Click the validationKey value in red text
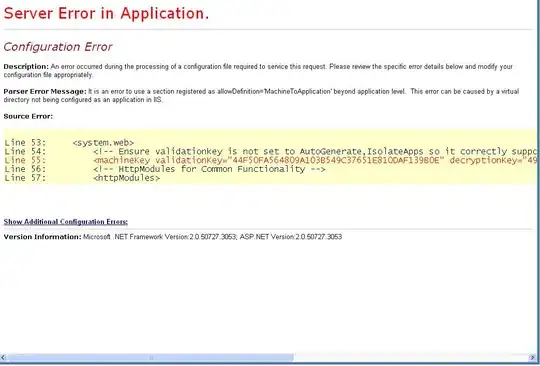Screen dimensions: 540x366 pyautogui.click(x=336, y=160)
